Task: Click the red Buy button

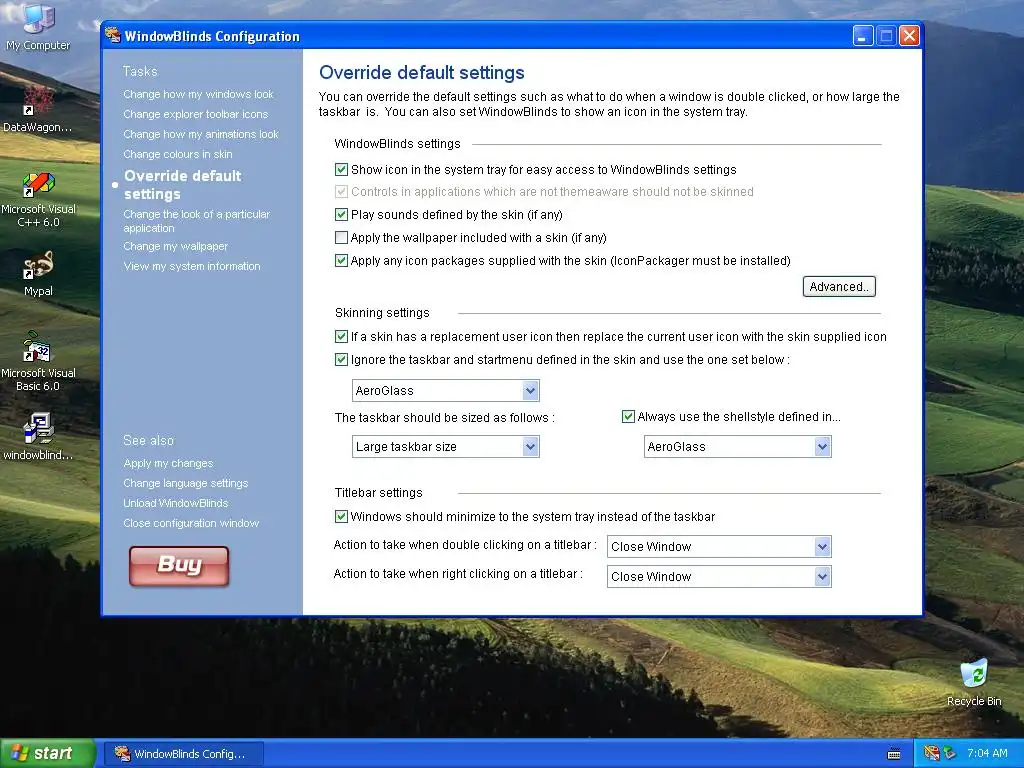Action: [x=179, y=566]
